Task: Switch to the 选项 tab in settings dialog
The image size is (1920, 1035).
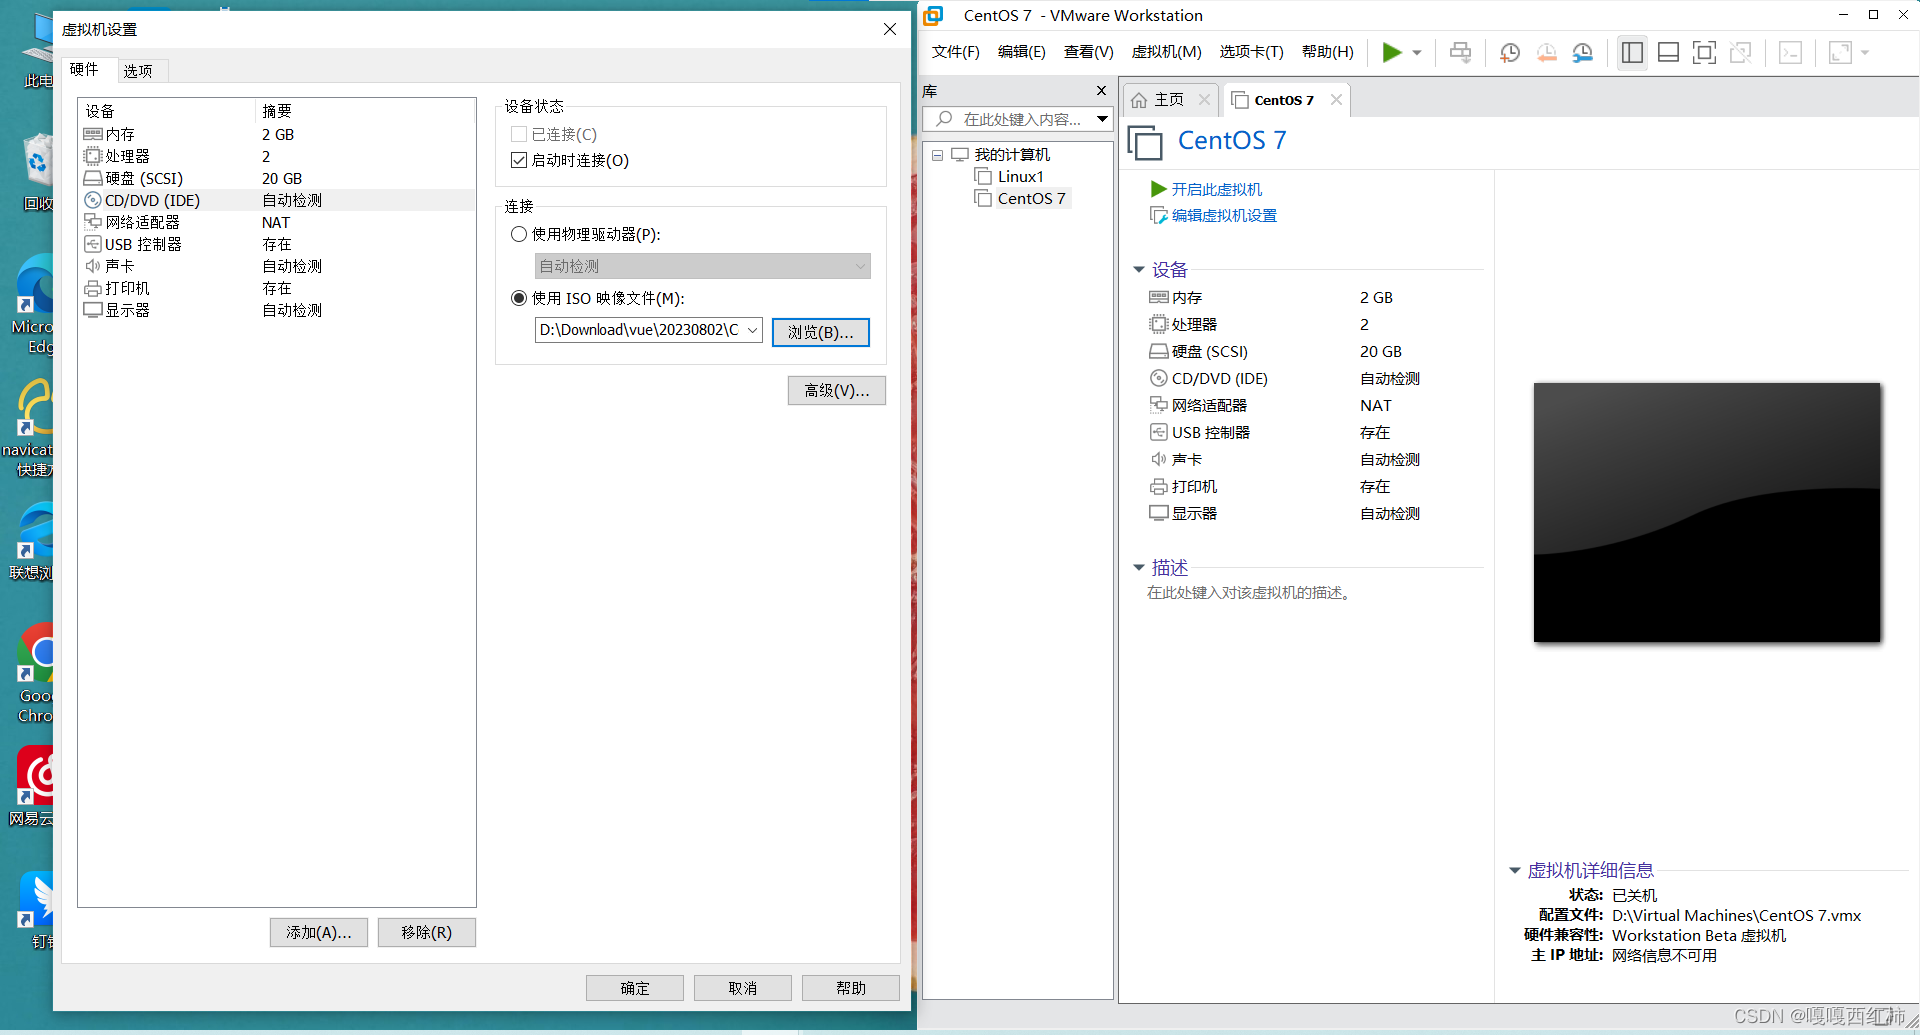Action: (138, 71)
